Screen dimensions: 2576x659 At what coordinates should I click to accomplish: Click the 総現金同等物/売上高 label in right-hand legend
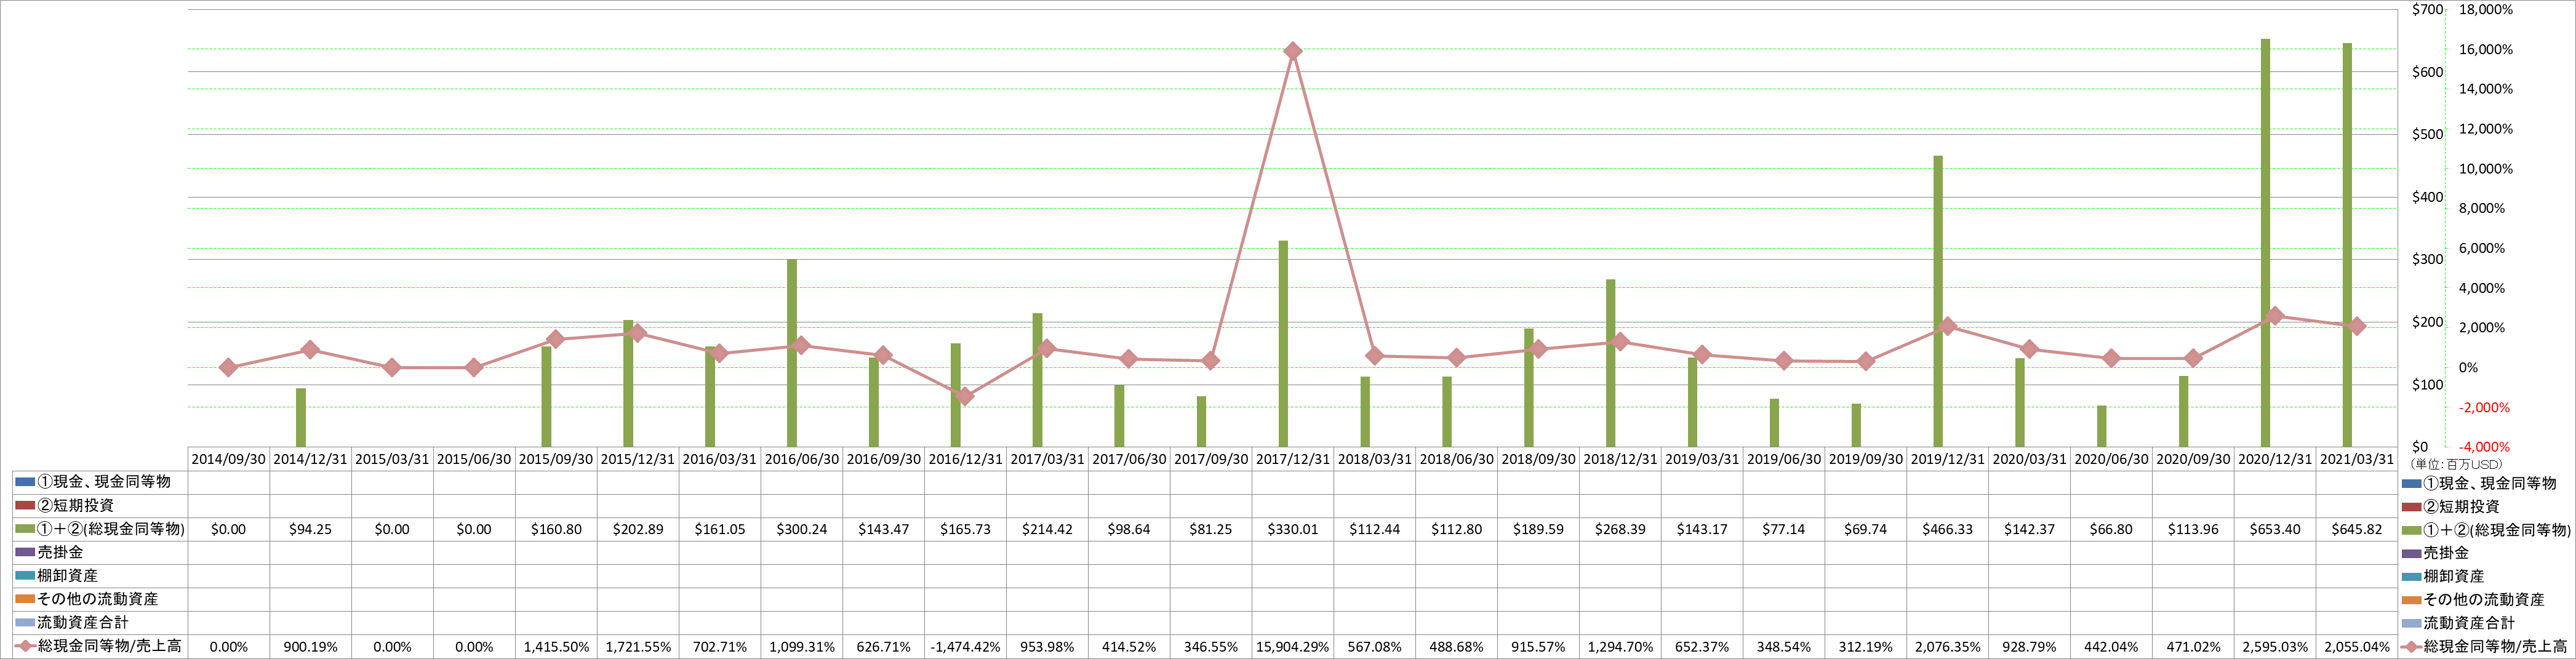pyautogui.click(x=2495, y=647)
